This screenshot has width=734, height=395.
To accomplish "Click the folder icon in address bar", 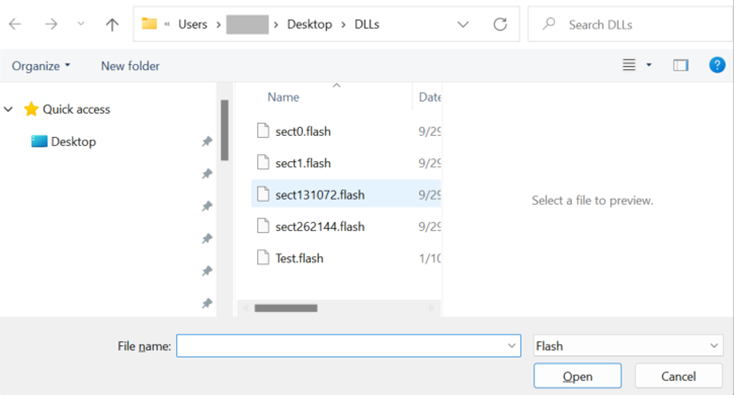I will 149,23.
